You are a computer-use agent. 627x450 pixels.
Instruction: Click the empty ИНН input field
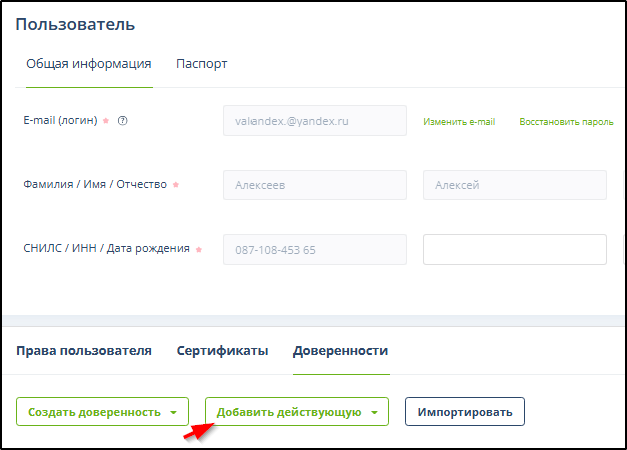coord(514,249)
